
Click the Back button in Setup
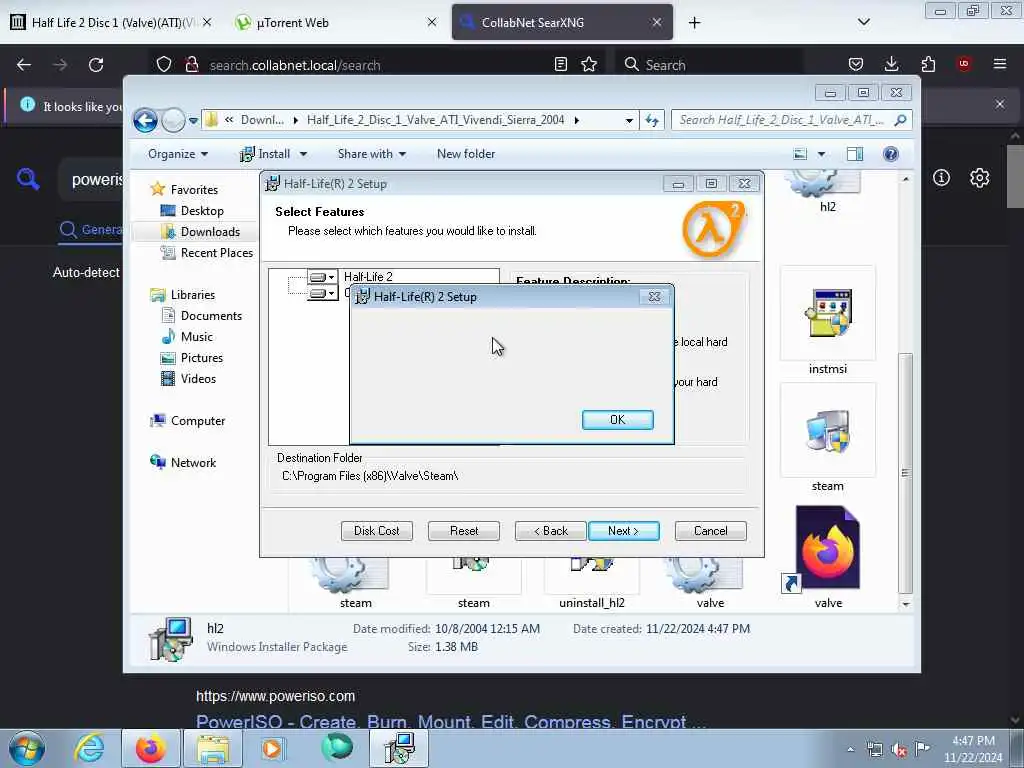click(x=550, y=531)
